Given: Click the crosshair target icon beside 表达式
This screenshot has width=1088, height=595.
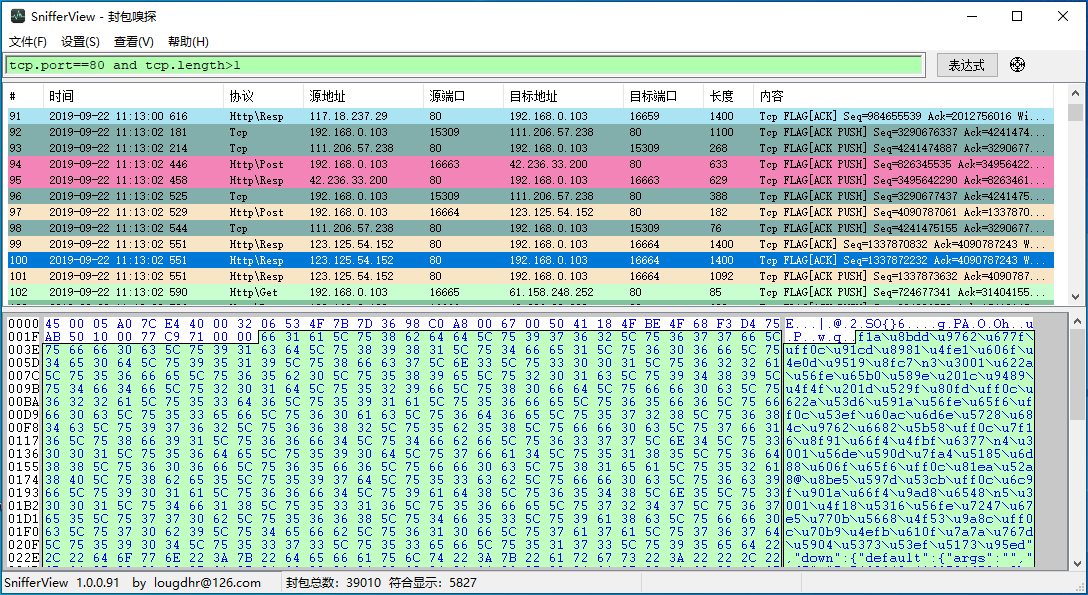Looking at the screenshot, I should 1017,64.
